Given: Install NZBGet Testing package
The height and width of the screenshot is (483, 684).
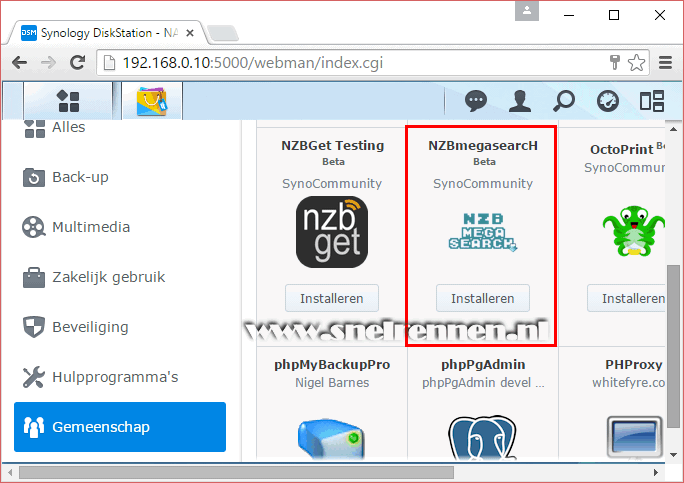Looking at the screenshot, I should pyautogui.click(x=332, y=298).
